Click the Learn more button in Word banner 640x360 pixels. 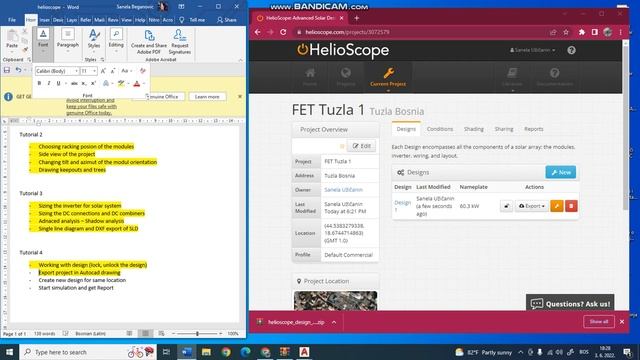[207, 97]
